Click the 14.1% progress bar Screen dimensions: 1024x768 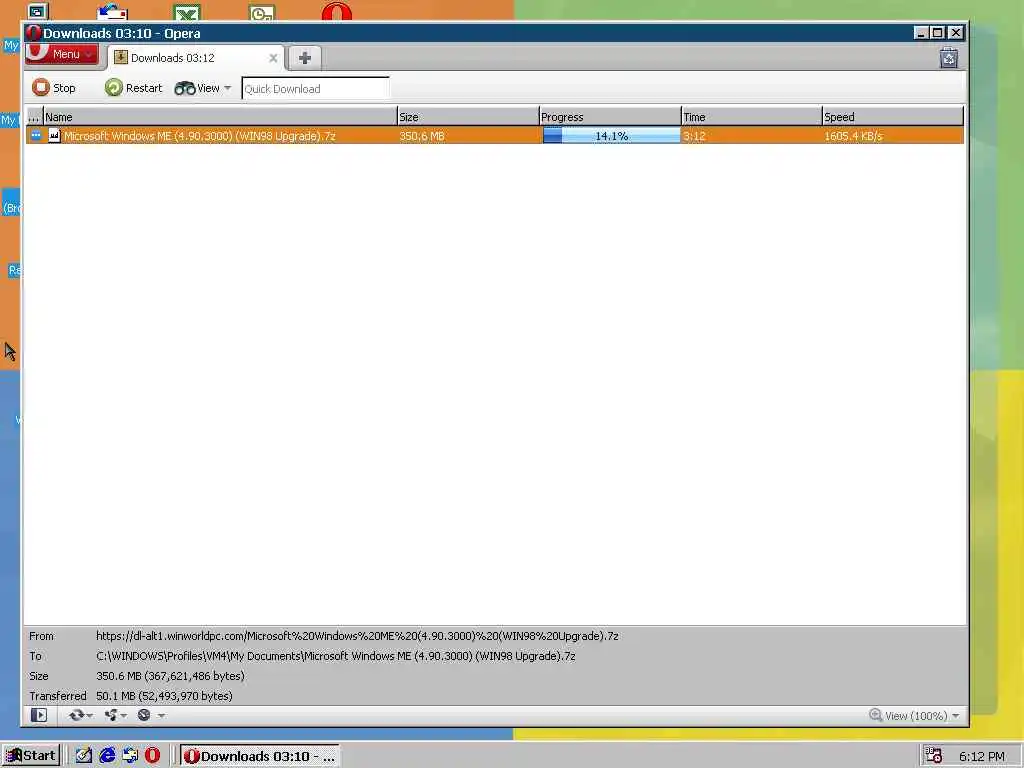(611, 136)
